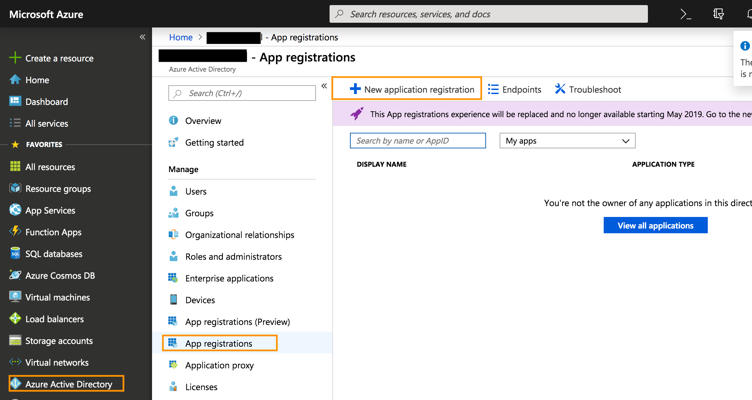This screenshot has height=400, width=752.
Task: Open the Endpoints toolbar option
Action: [515, 89]
